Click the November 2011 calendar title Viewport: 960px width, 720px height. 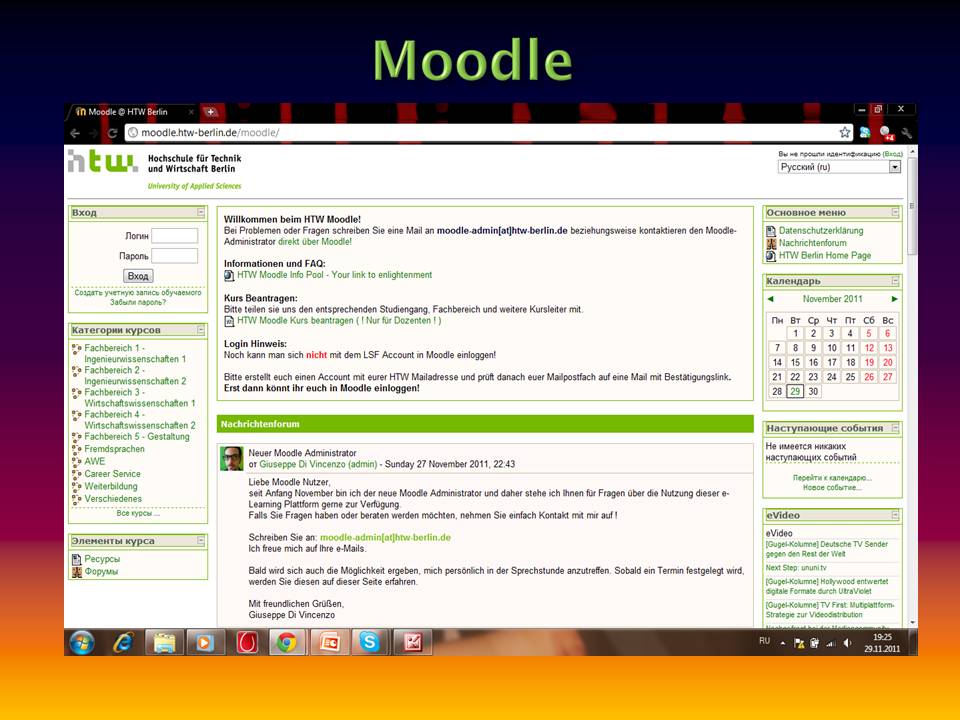pos(832,299)
